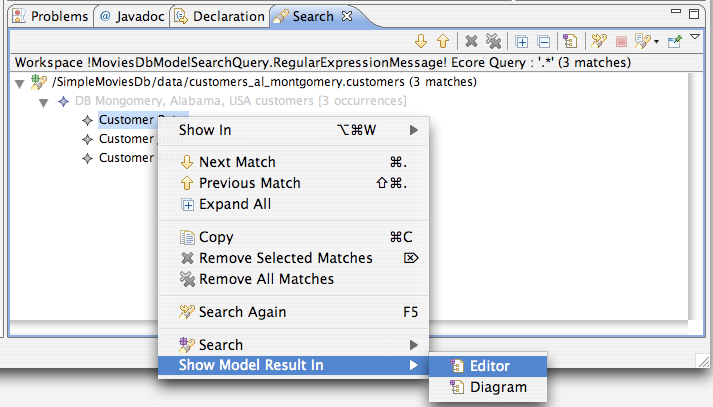
Task: Select DB Mongomery, Alabama, USA customers row
Action: pos(241,101)
